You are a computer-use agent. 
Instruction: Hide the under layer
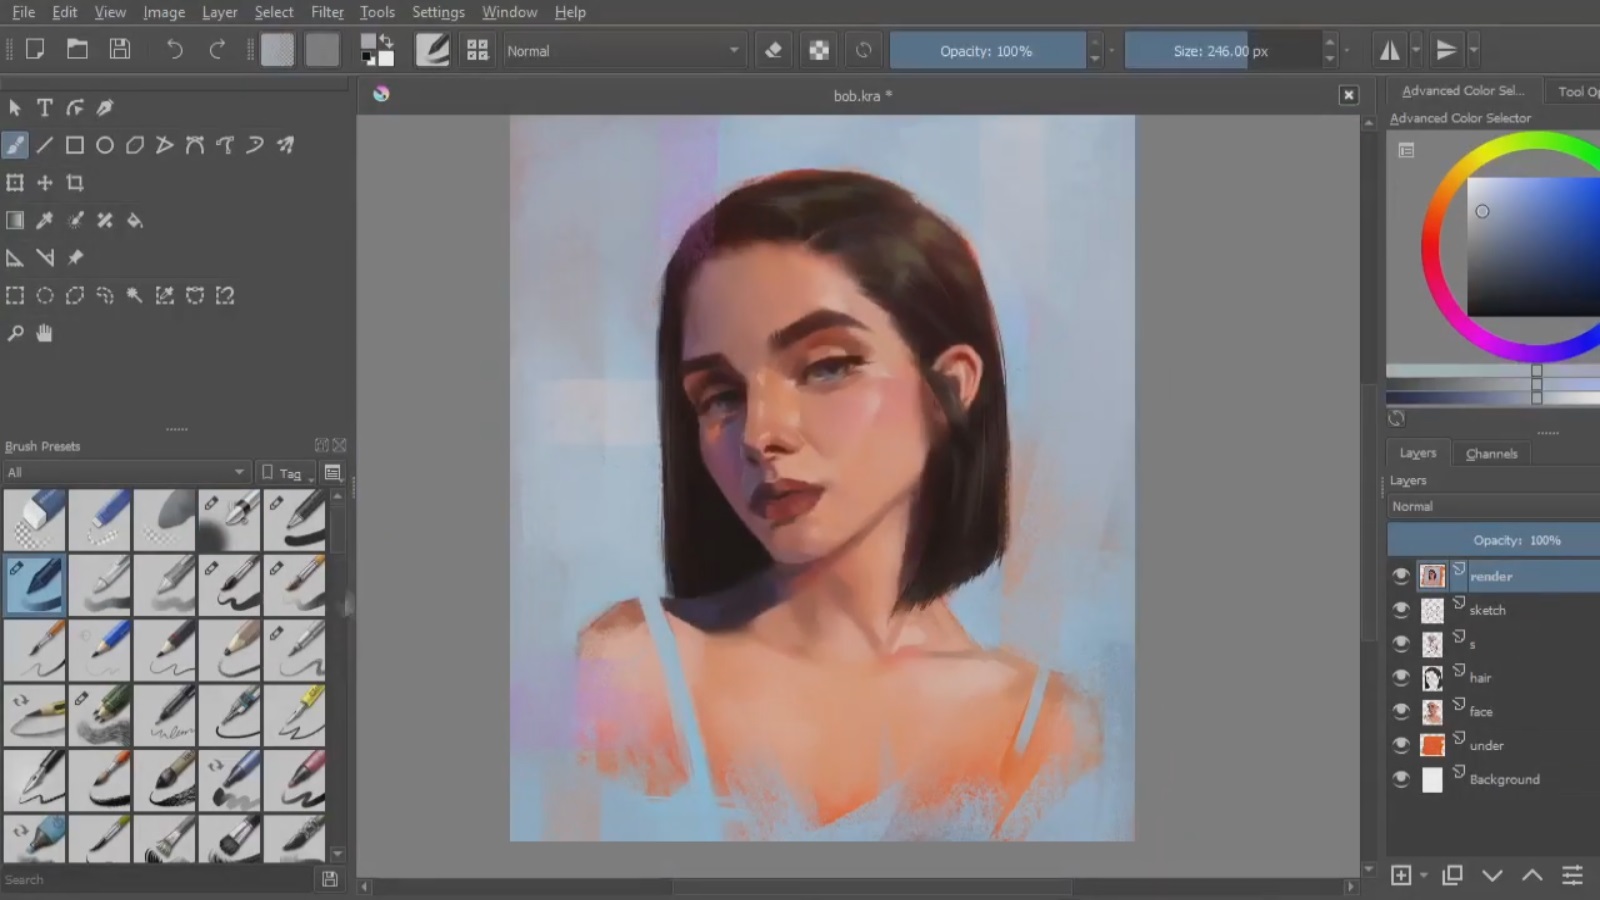[x=1401, y=745]
